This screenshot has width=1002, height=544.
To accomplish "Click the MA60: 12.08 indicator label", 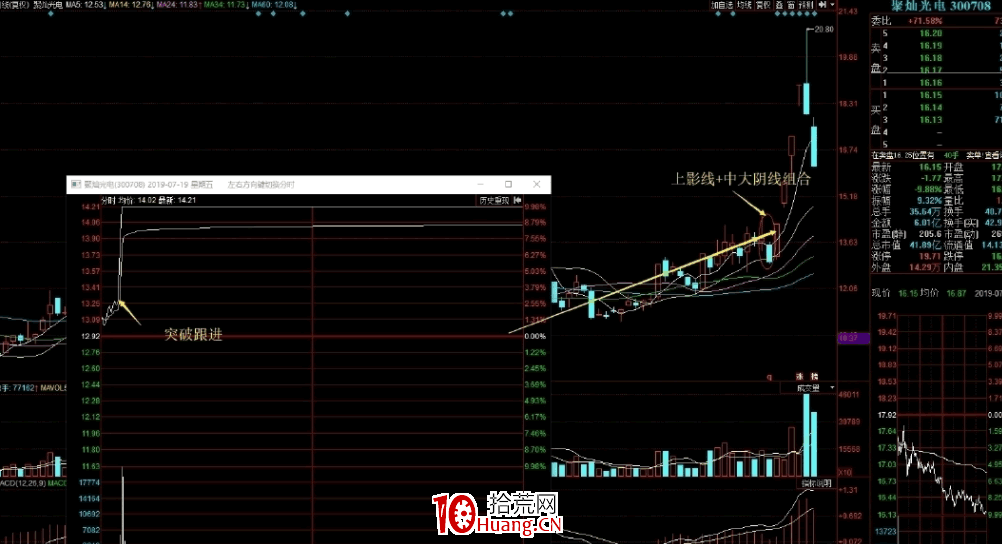I will pyautogui.click(x=274, y=4).
